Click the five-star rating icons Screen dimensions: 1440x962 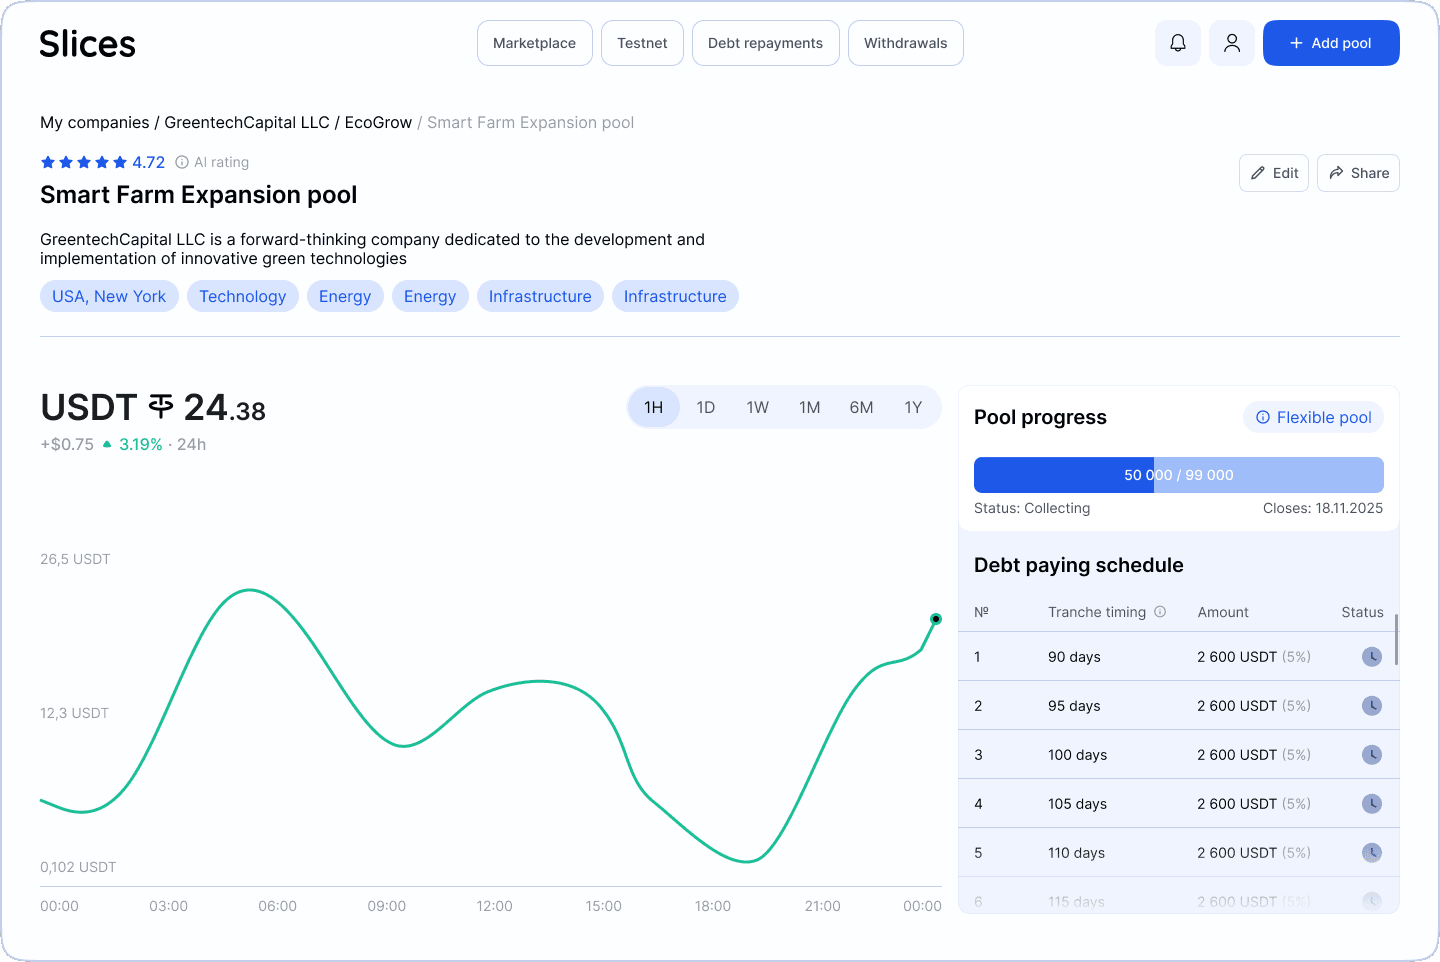84,162
